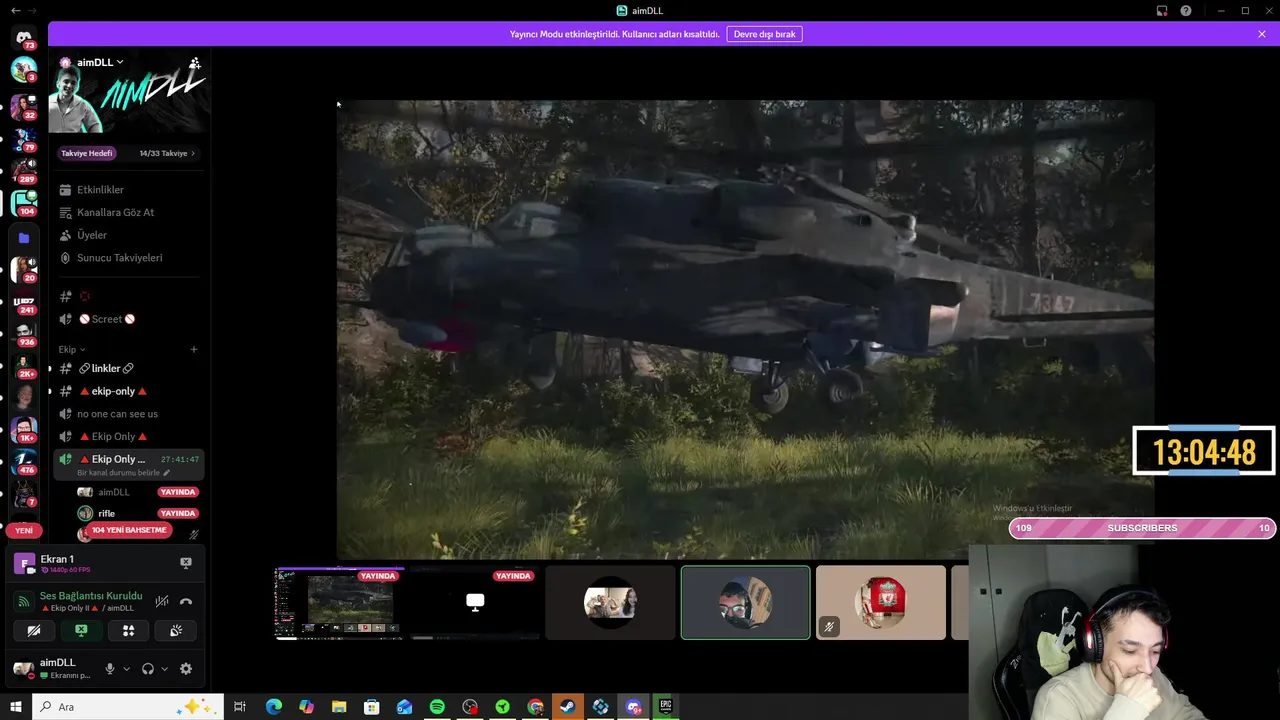Click Devre dışı bırak in streamer banner

pos(764,34)
